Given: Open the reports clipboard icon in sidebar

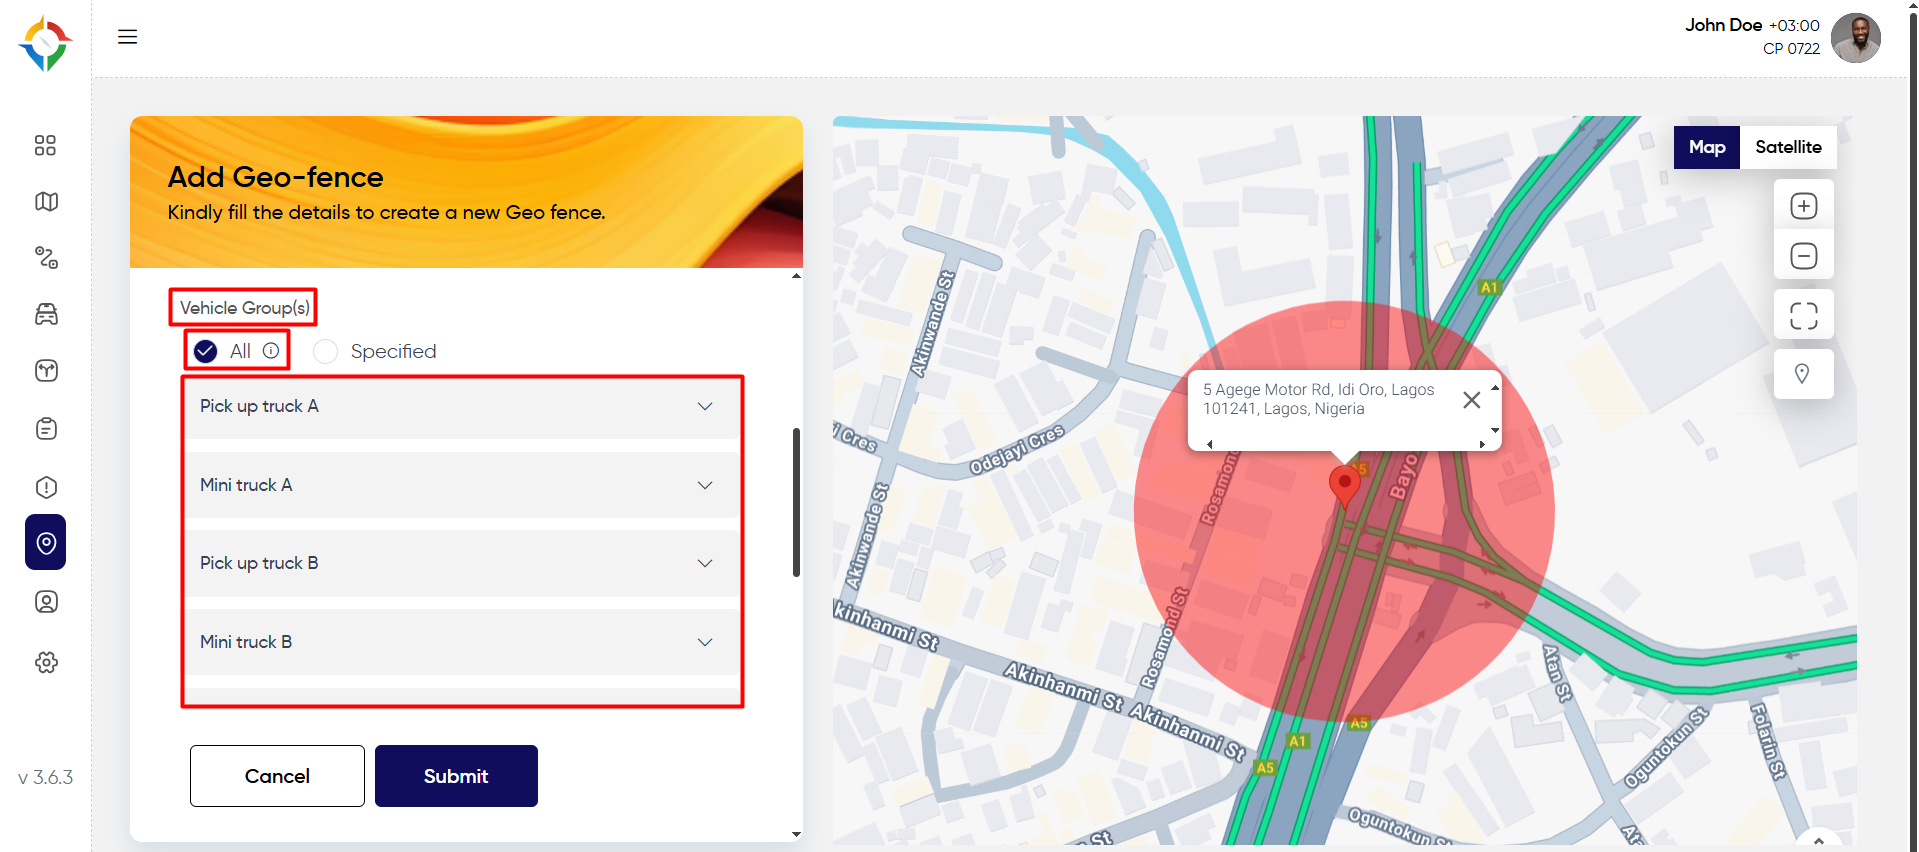Looking at the screenshot, I should coord(46,429).
